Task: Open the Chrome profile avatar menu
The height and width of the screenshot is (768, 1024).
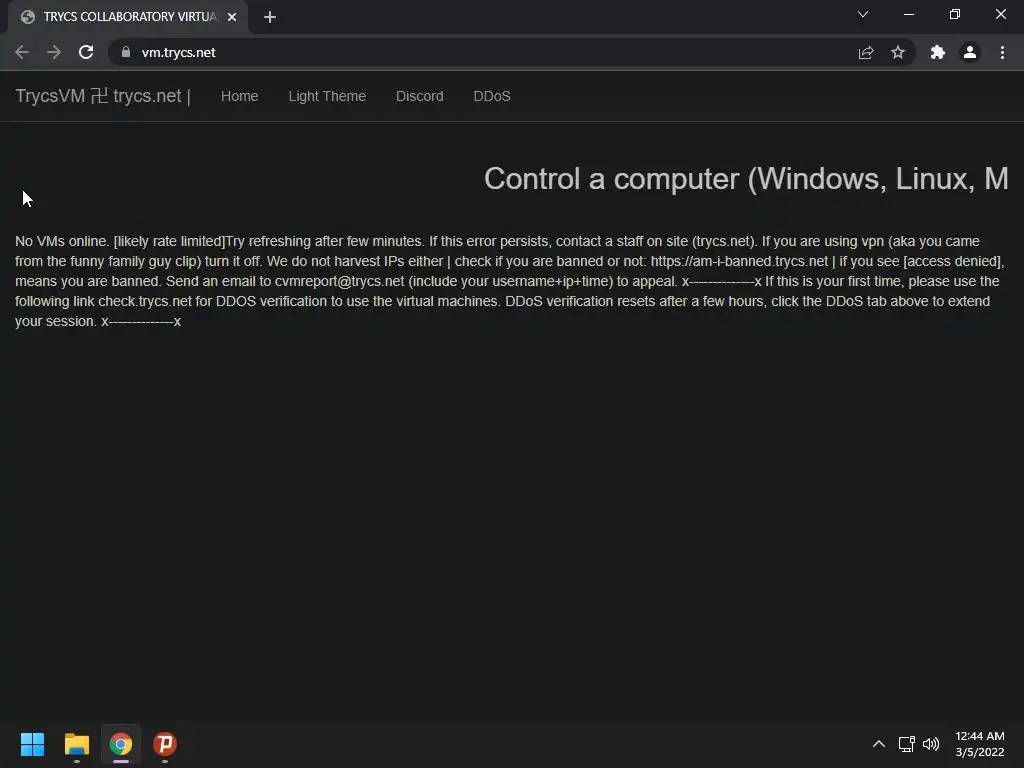Action: 970,52
